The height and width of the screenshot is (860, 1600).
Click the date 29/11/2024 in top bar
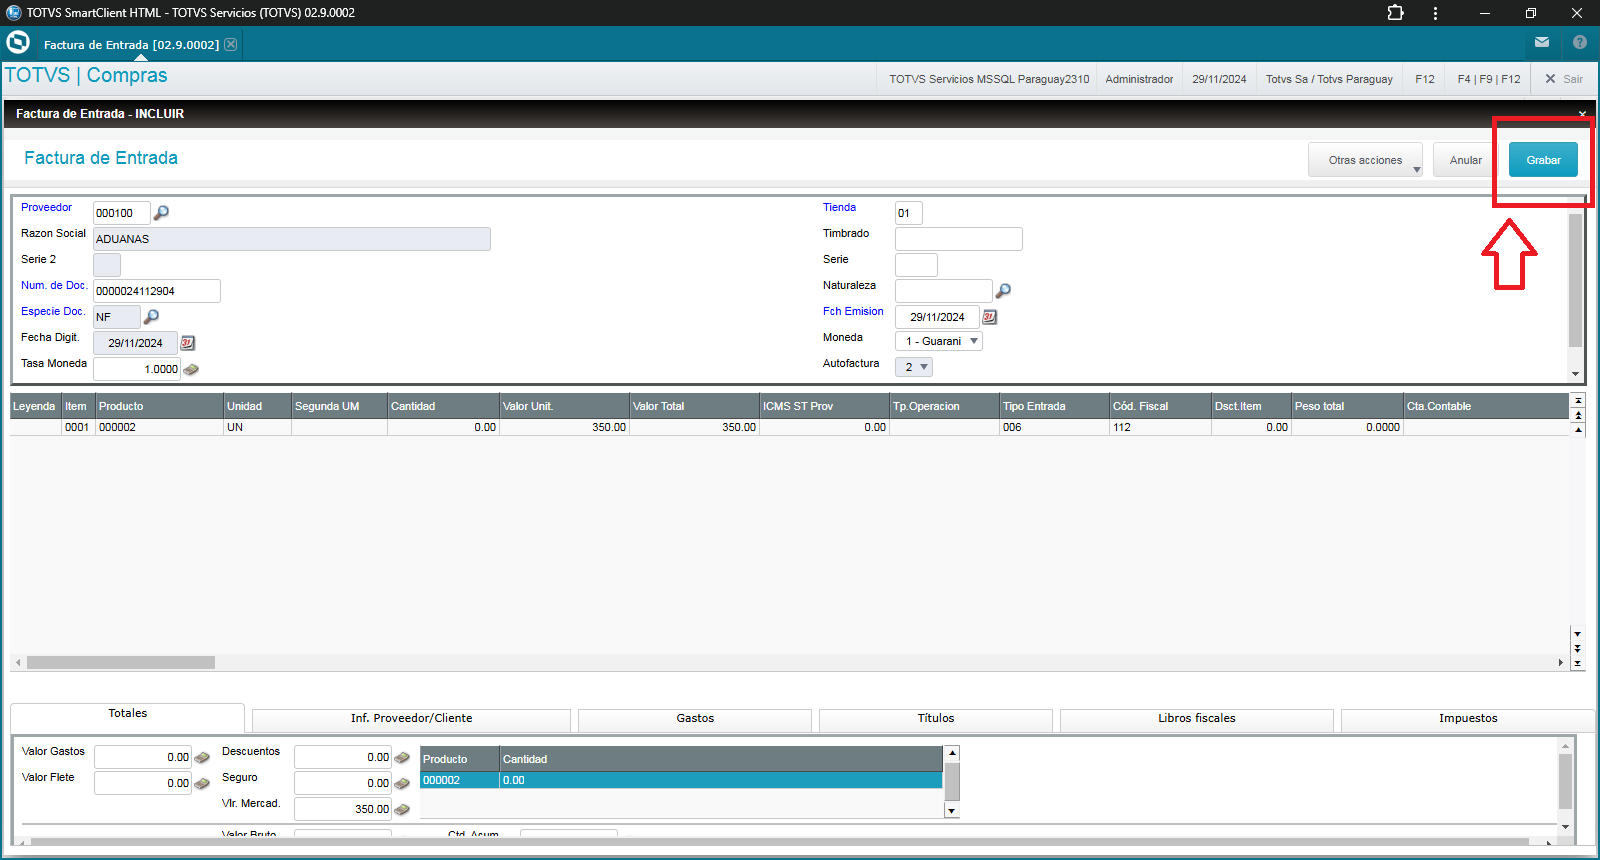click(x=1219, y=79)
